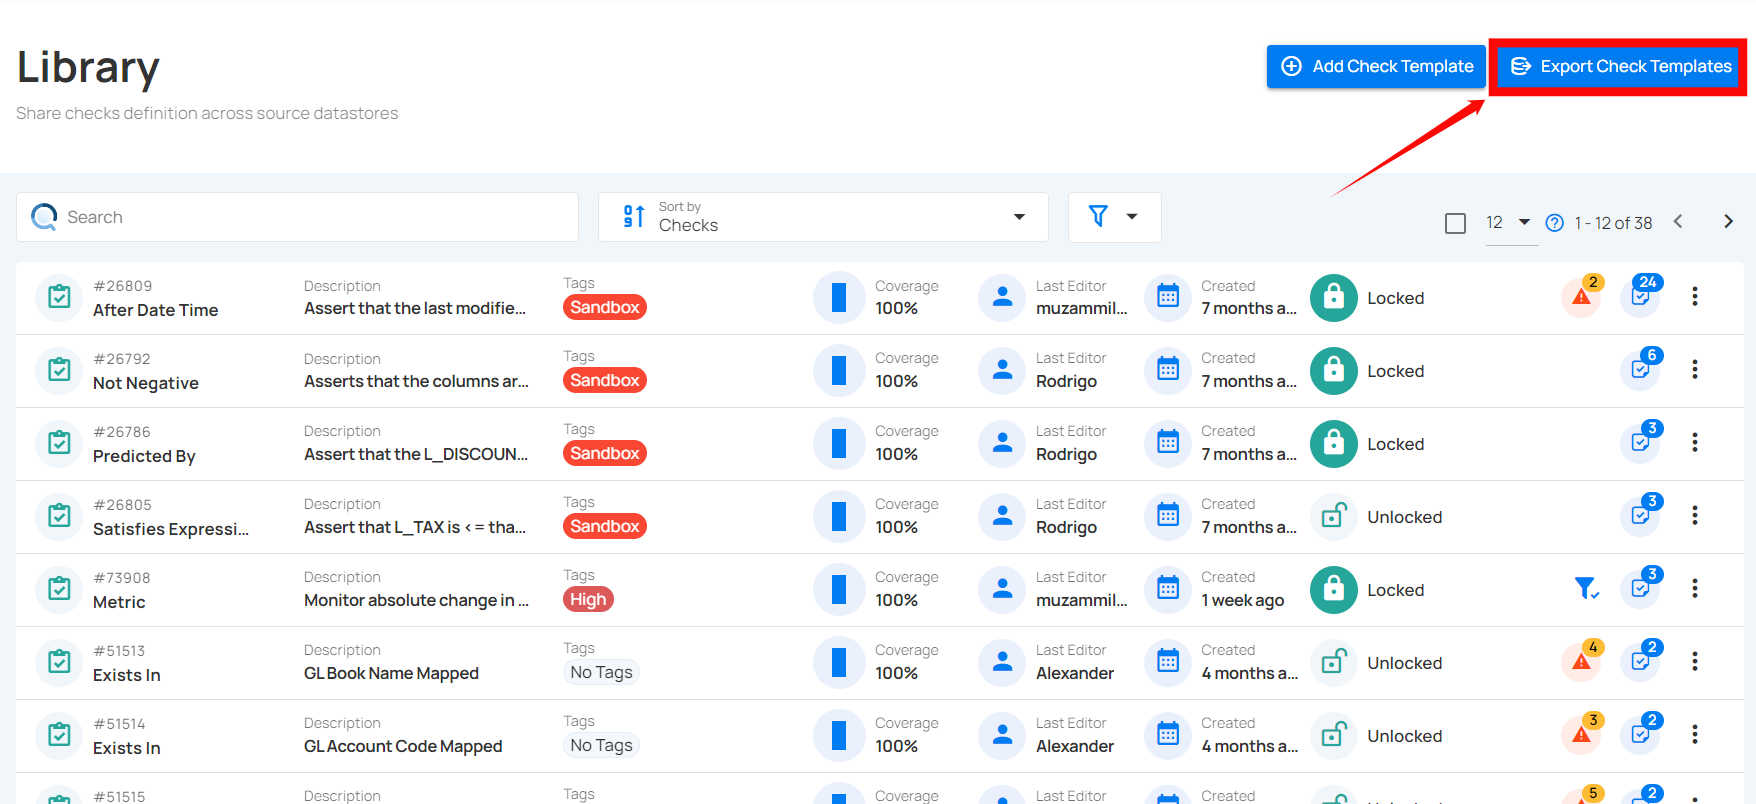Select the After Date Time template name
Image resolution: width=1756 pixels, height=804 pixels.
tap(155, 310)
